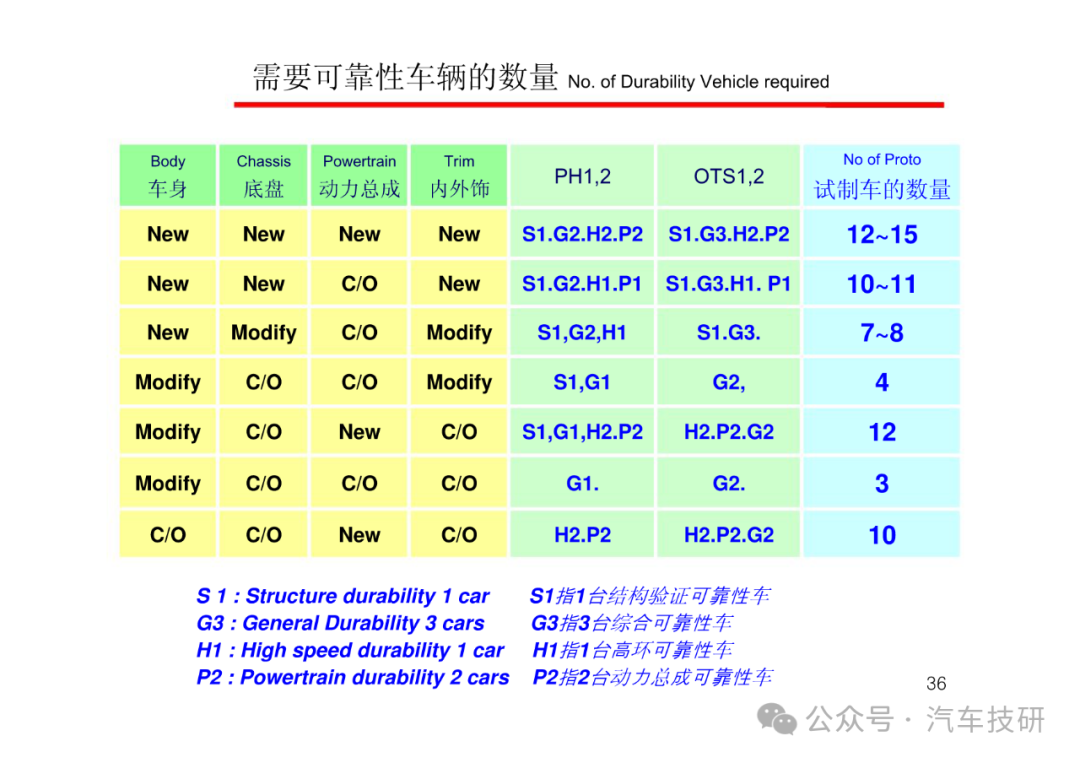Click 'H2.P2.G2' in the 12-proto row
Screen dimensions: 1080x763
pos(729,432)
